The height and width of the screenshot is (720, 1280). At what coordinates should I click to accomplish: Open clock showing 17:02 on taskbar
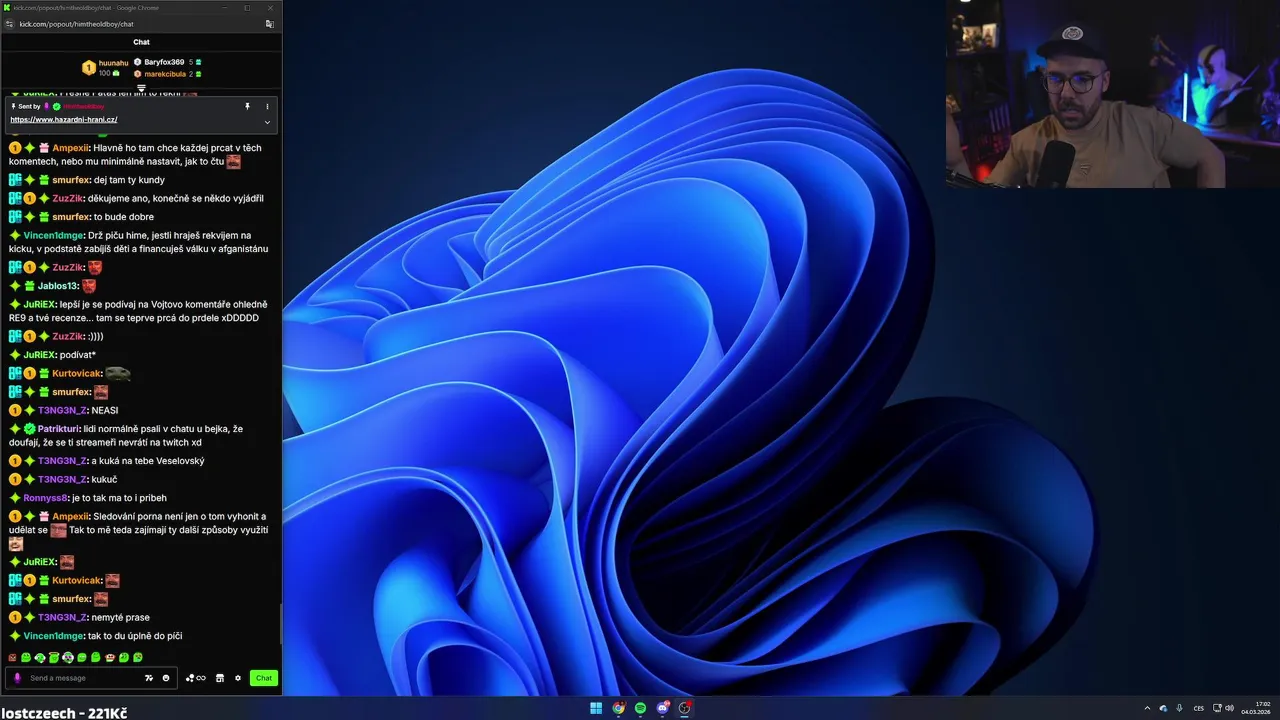[1256, 708]
